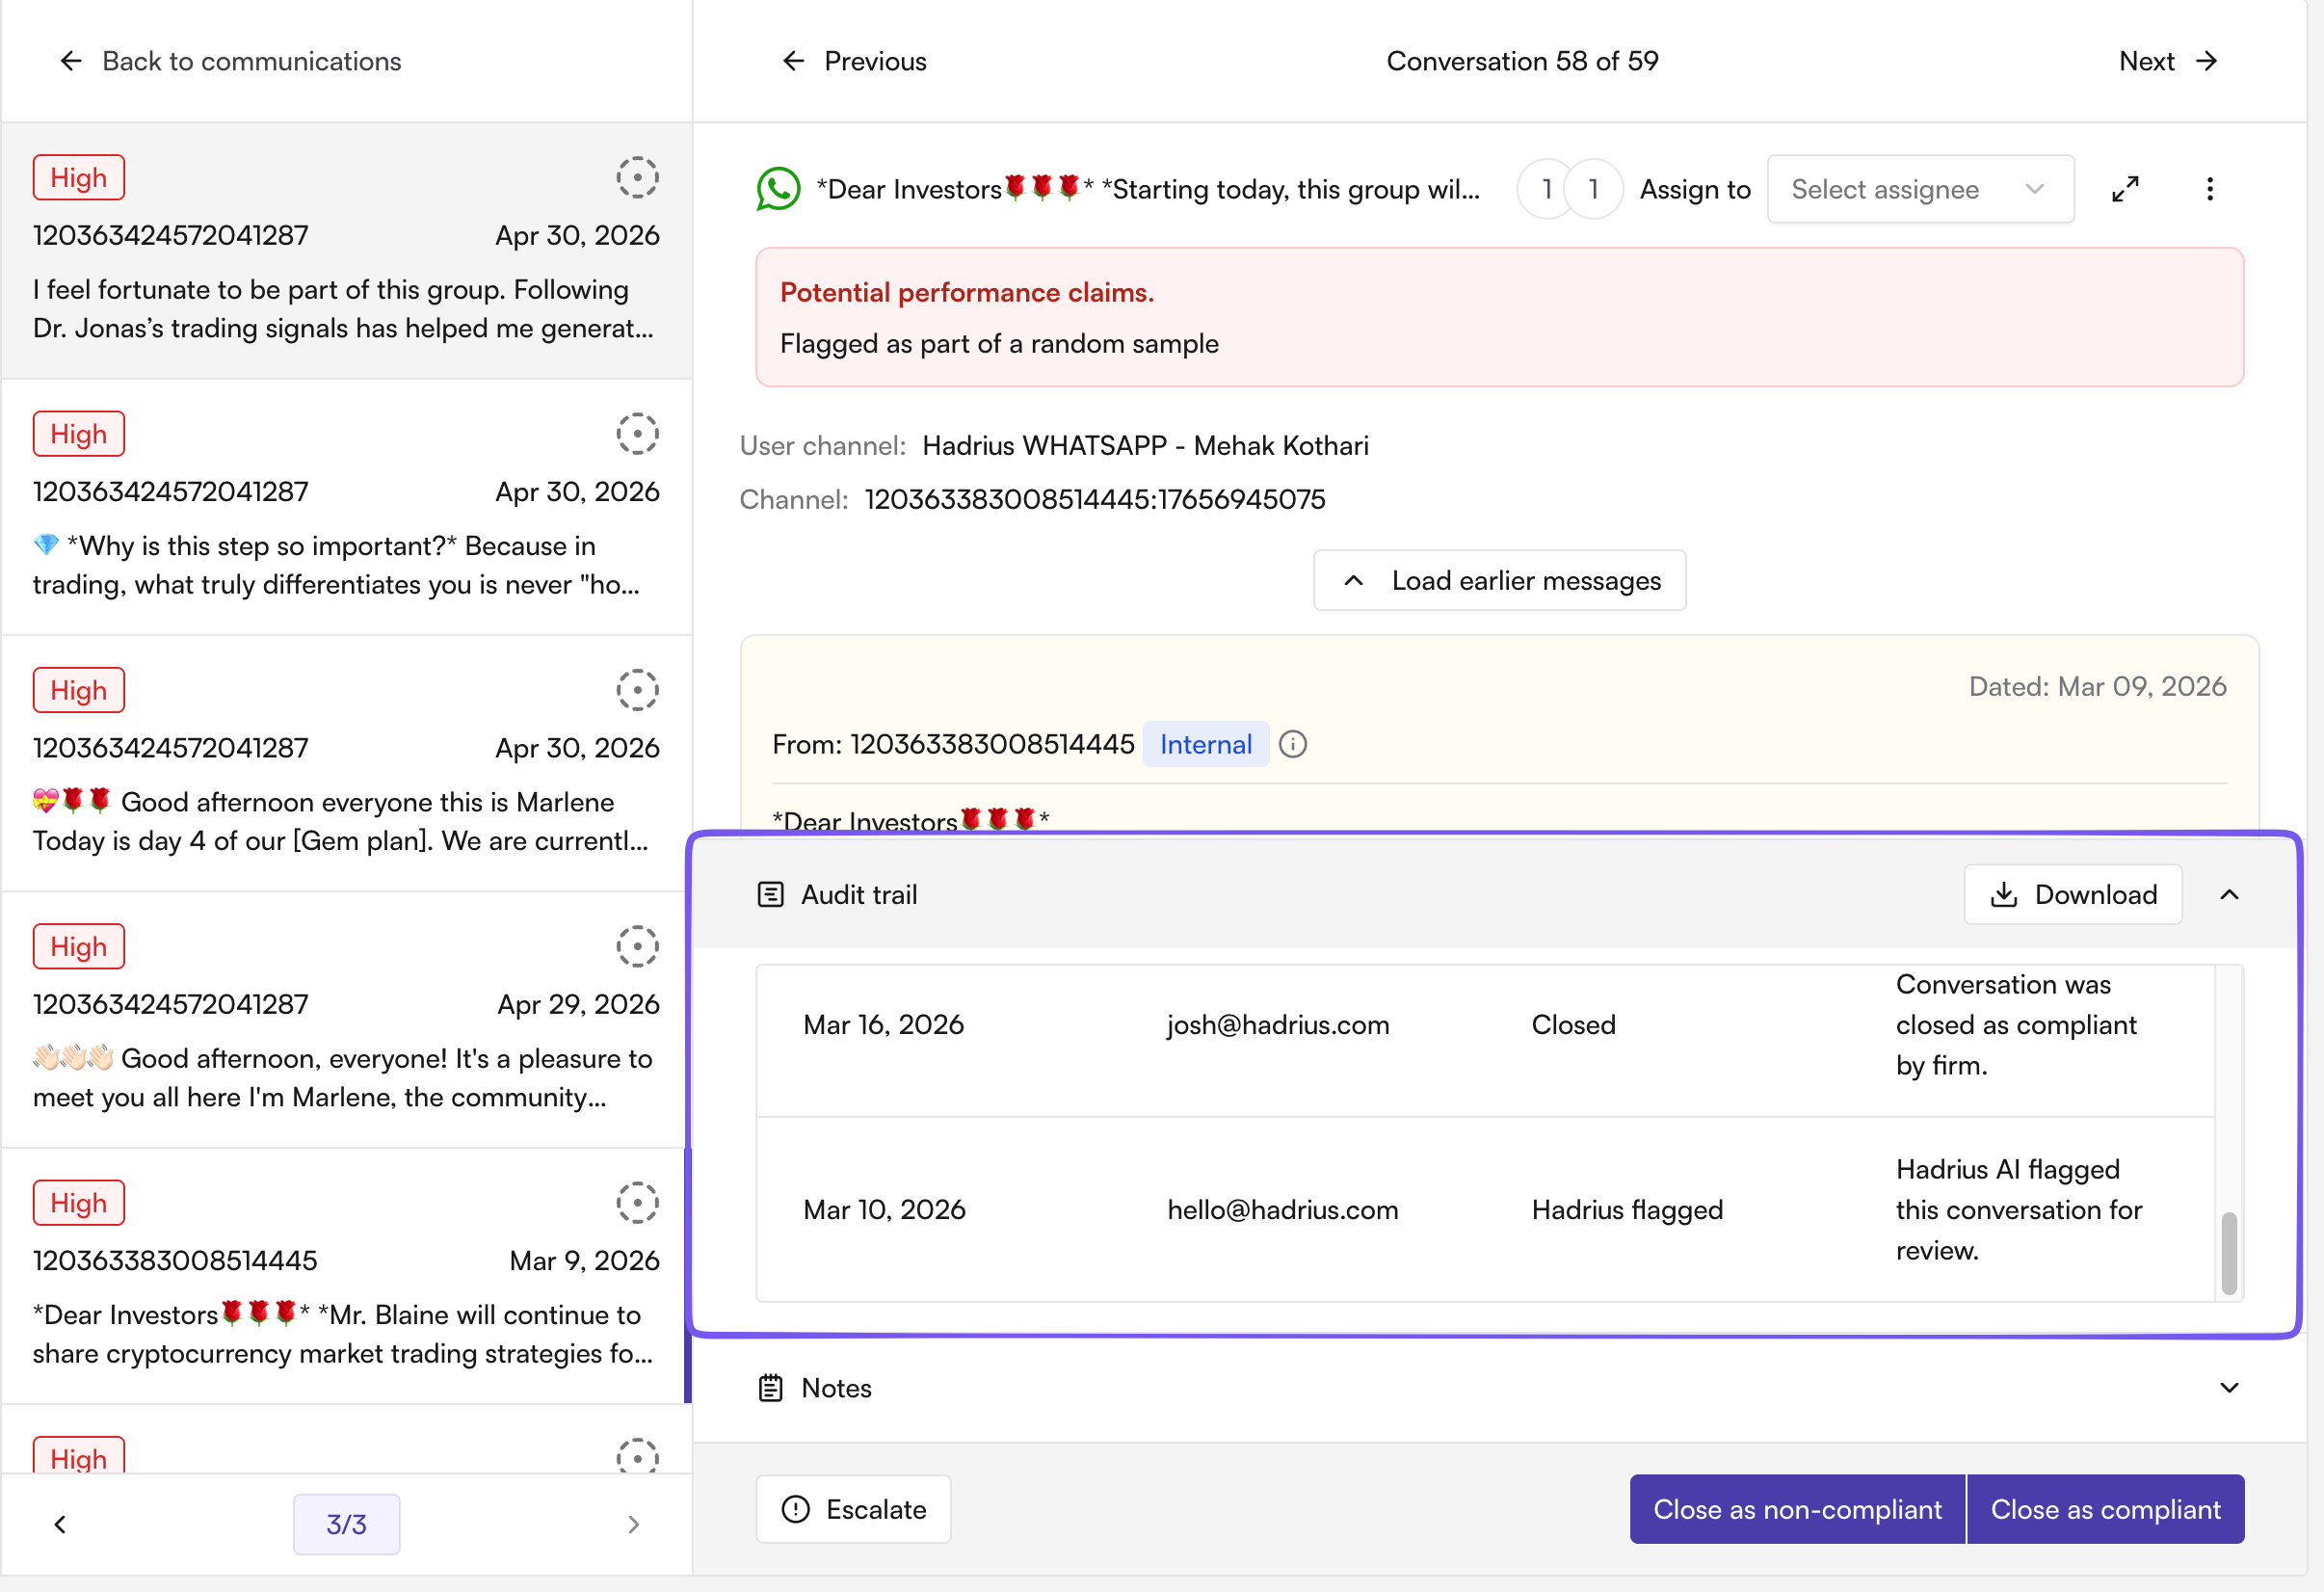Click the Audit trail list icon
This screenshot has width=2324, height=1592.
[770, 894]
